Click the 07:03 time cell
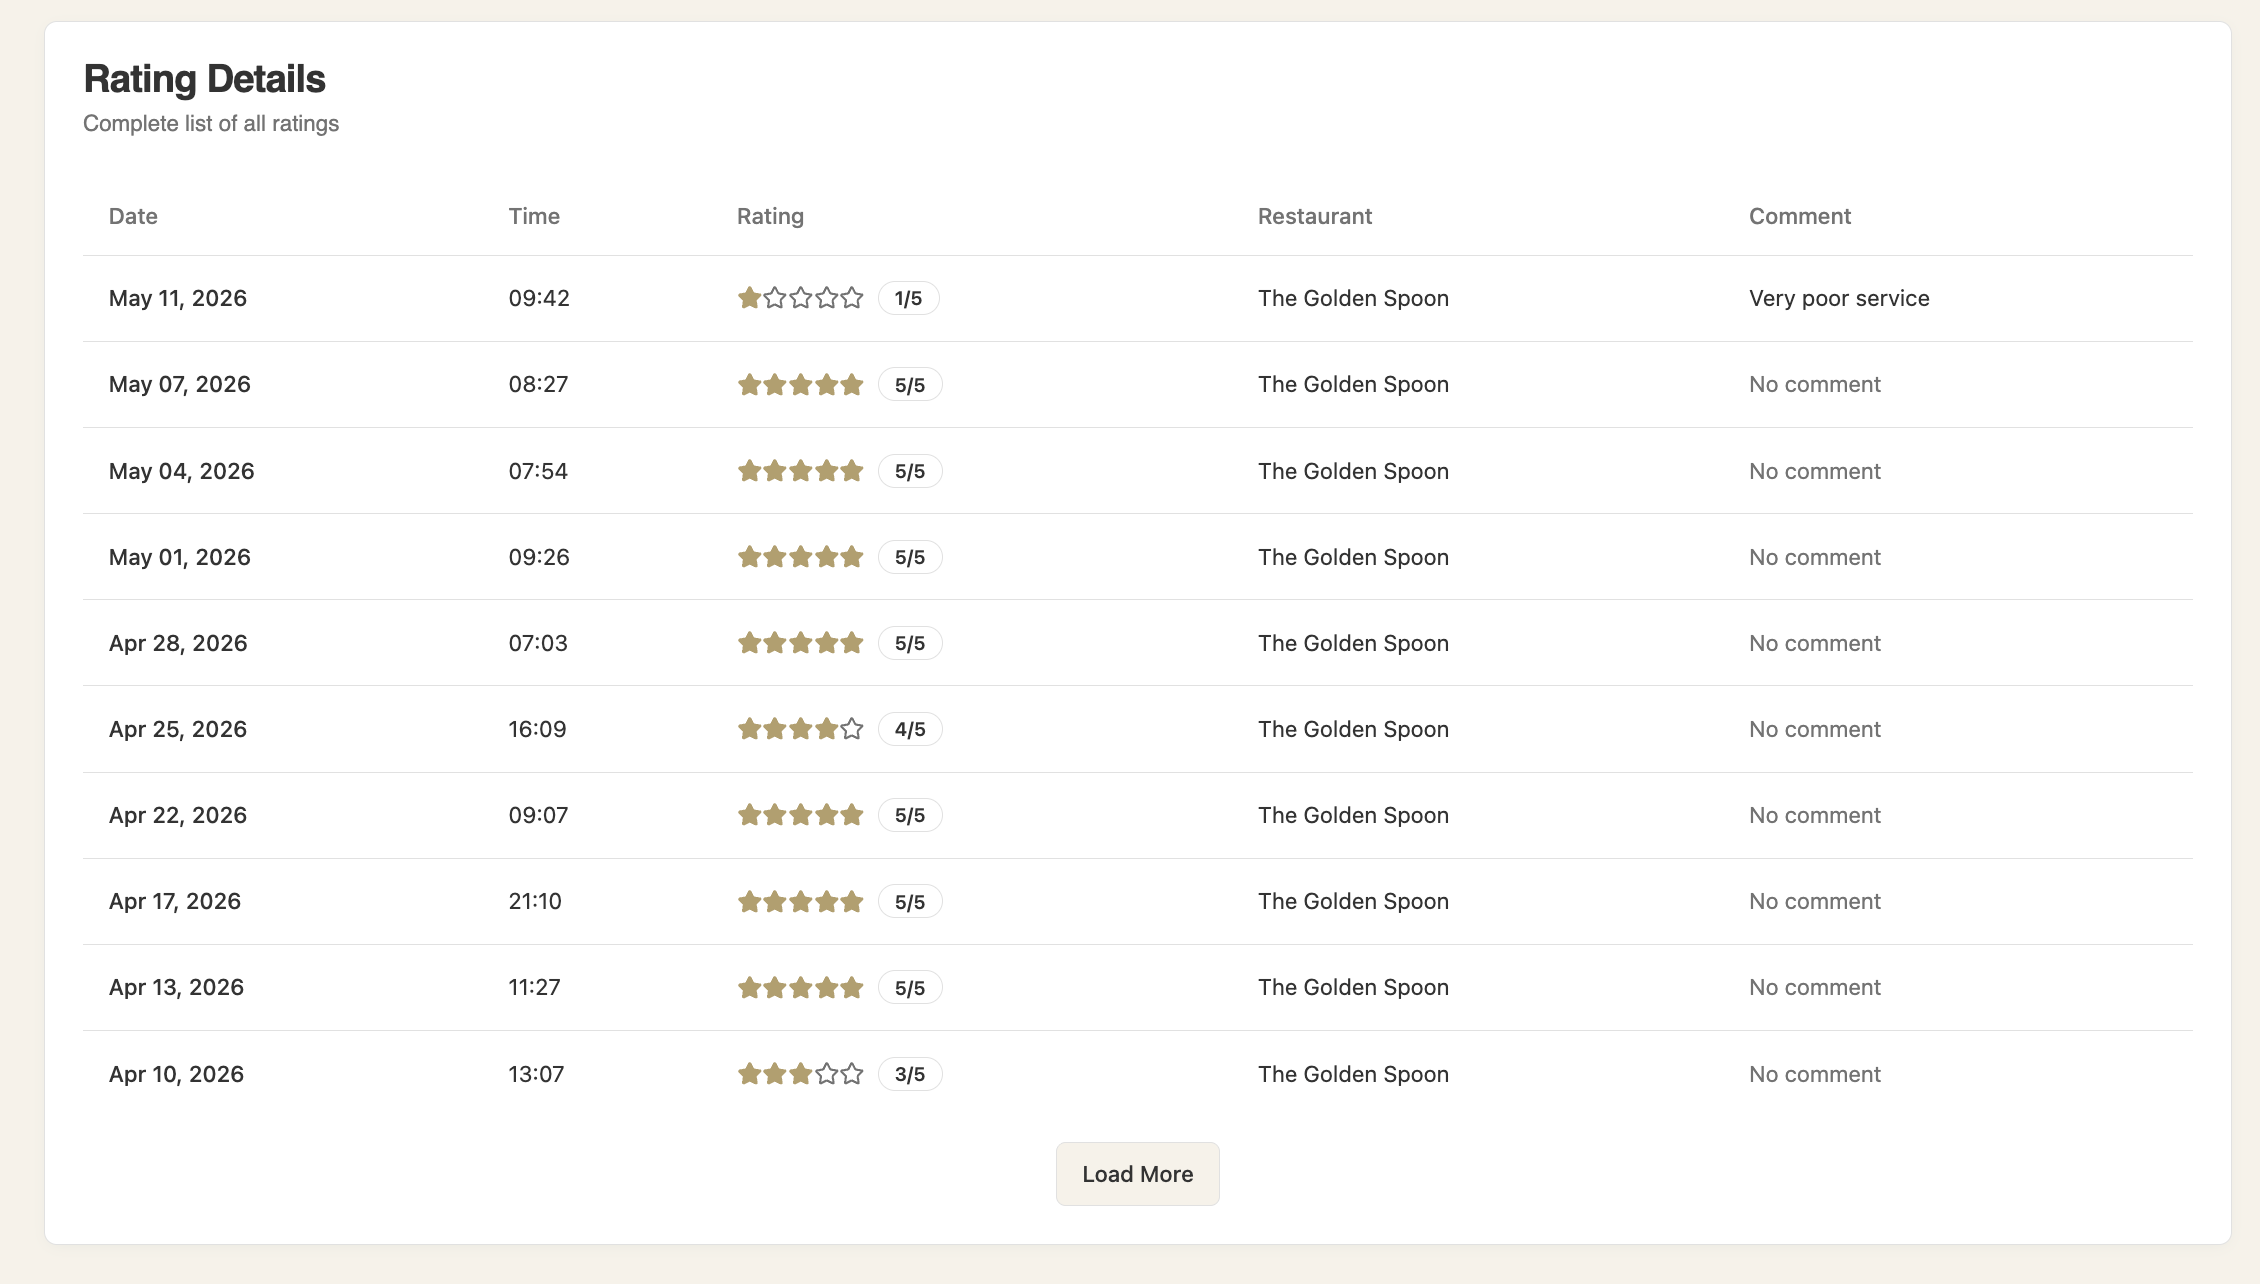The width and height of the screenshot is (2260, 1284). [x=538, y=643]
